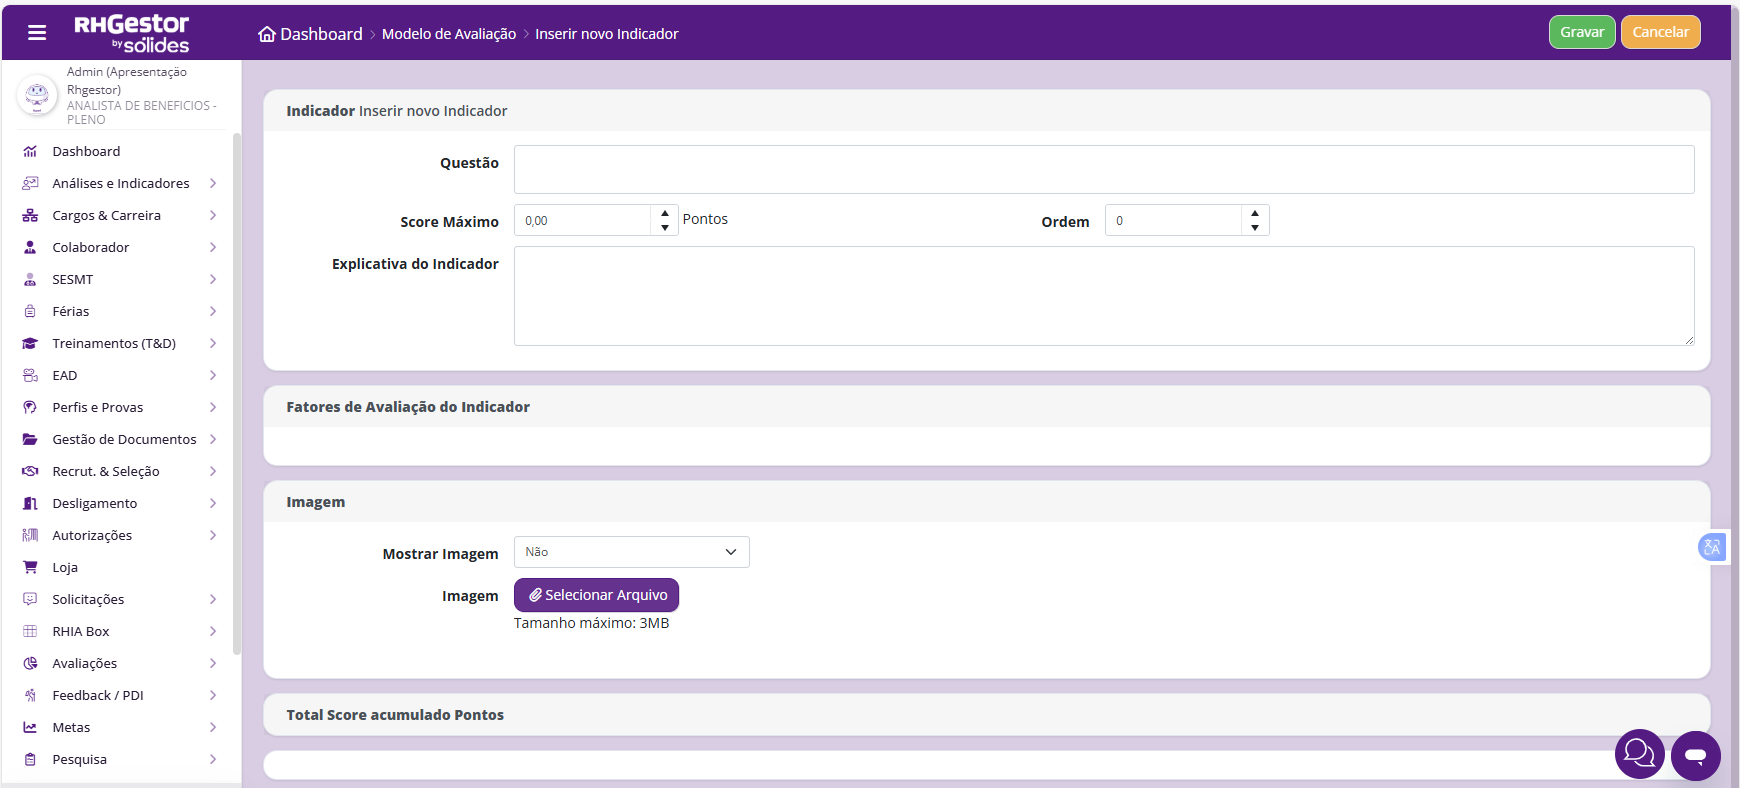This screenshot has height=788, width=1740.
Task: Click Selecionar Arquivo upload button
Action: pyautogui.click(x=597, y=595)
